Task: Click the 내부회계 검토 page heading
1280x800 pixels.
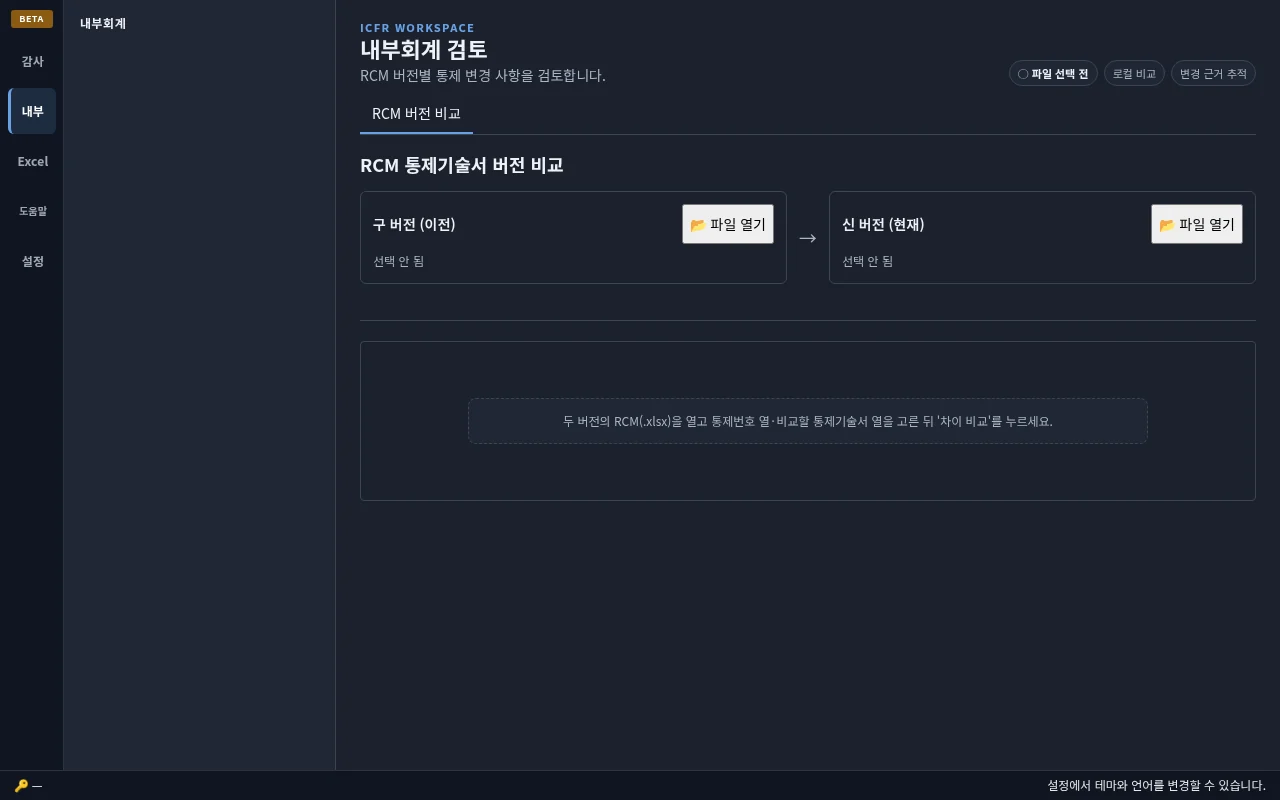Action: 424,49
